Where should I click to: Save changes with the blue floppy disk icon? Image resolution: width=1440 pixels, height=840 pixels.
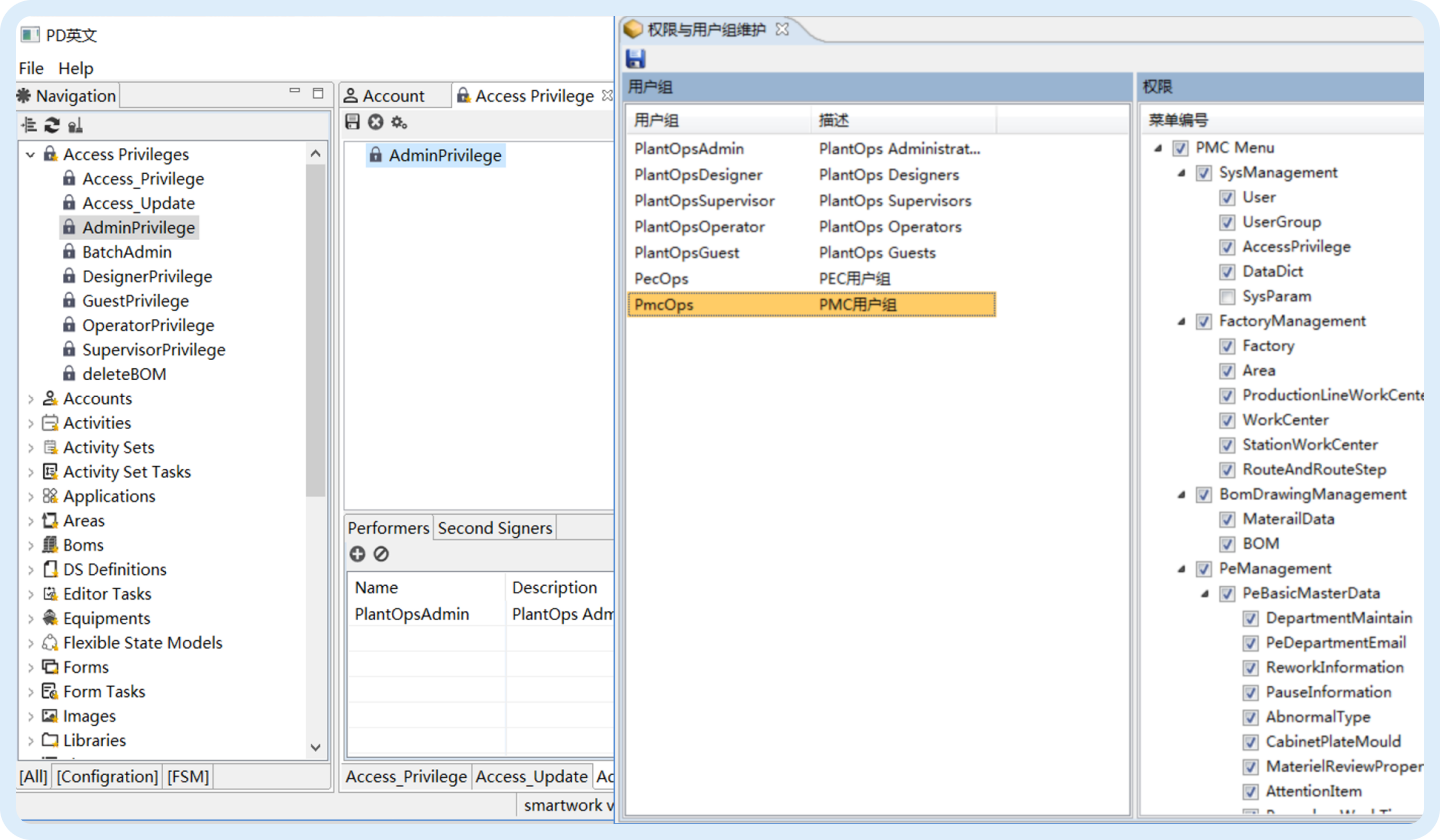tap(635, 59)
